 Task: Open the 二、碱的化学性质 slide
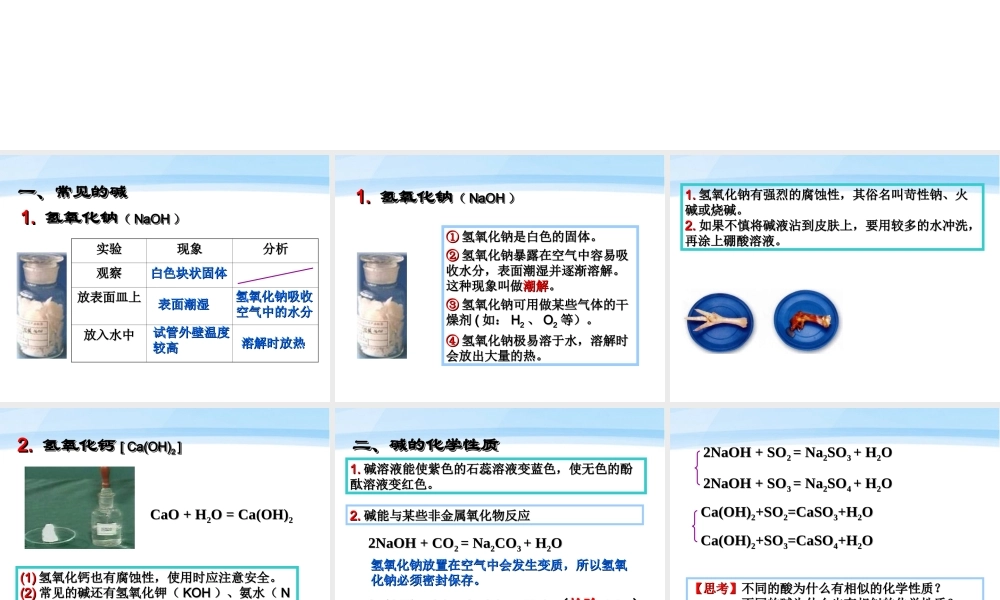click(499, 504)
